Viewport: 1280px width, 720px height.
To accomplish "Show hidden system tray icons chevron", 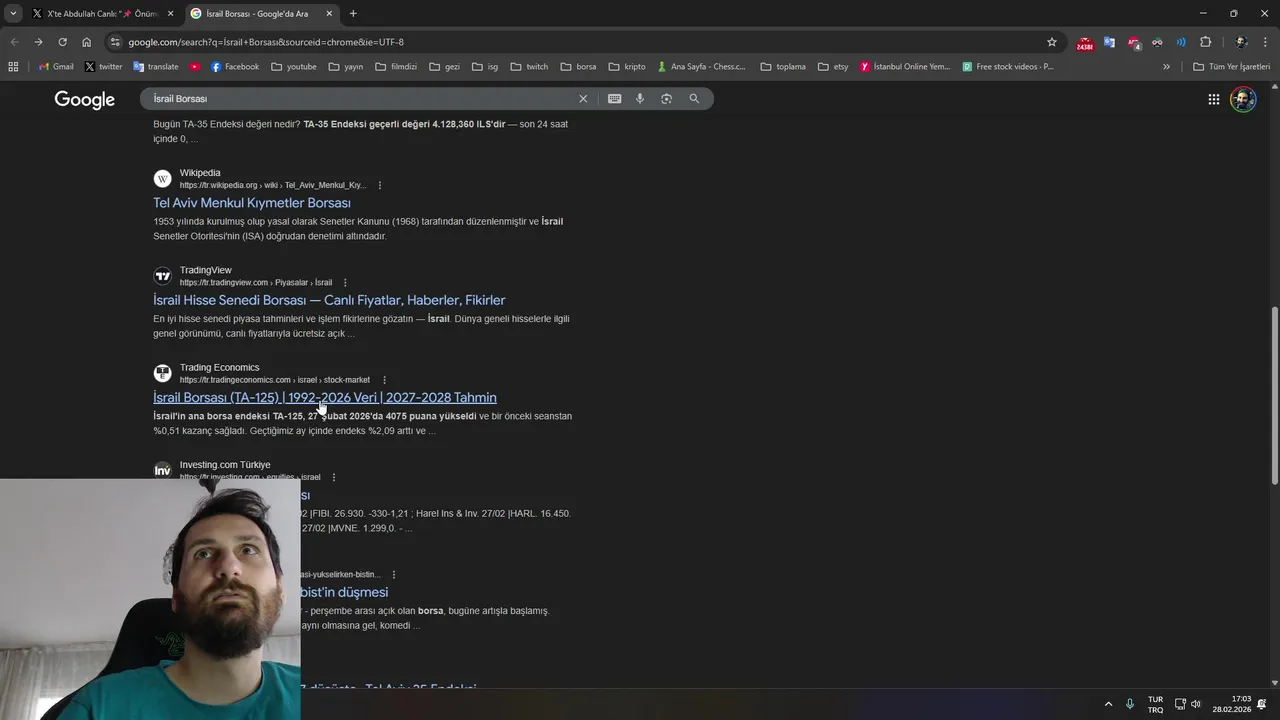I will point(1108,704).
